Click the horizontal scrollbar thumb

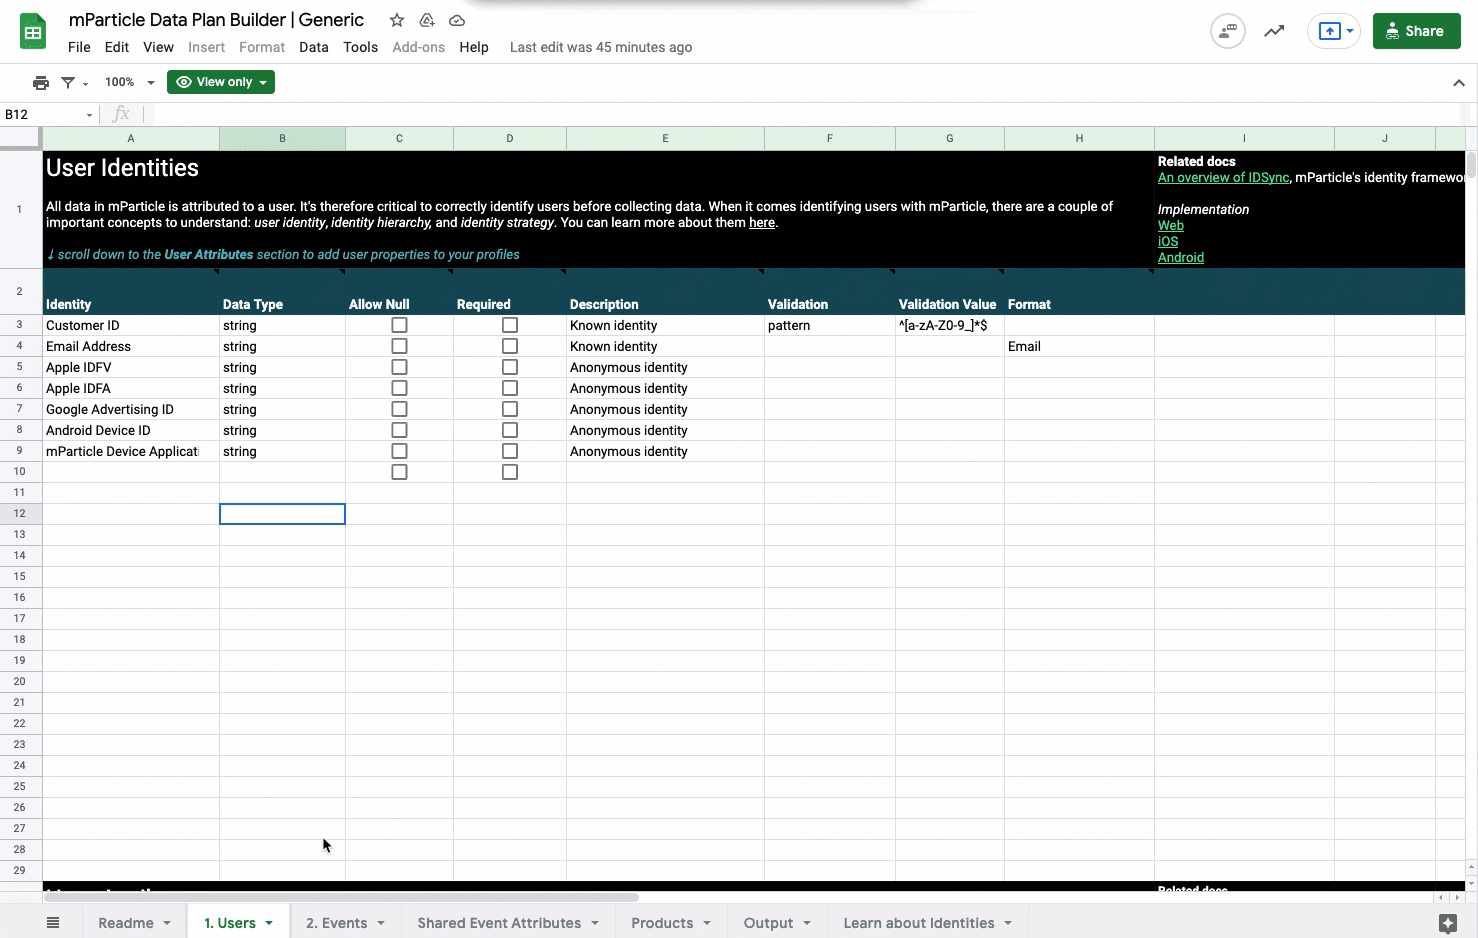(x=340, y=897)
